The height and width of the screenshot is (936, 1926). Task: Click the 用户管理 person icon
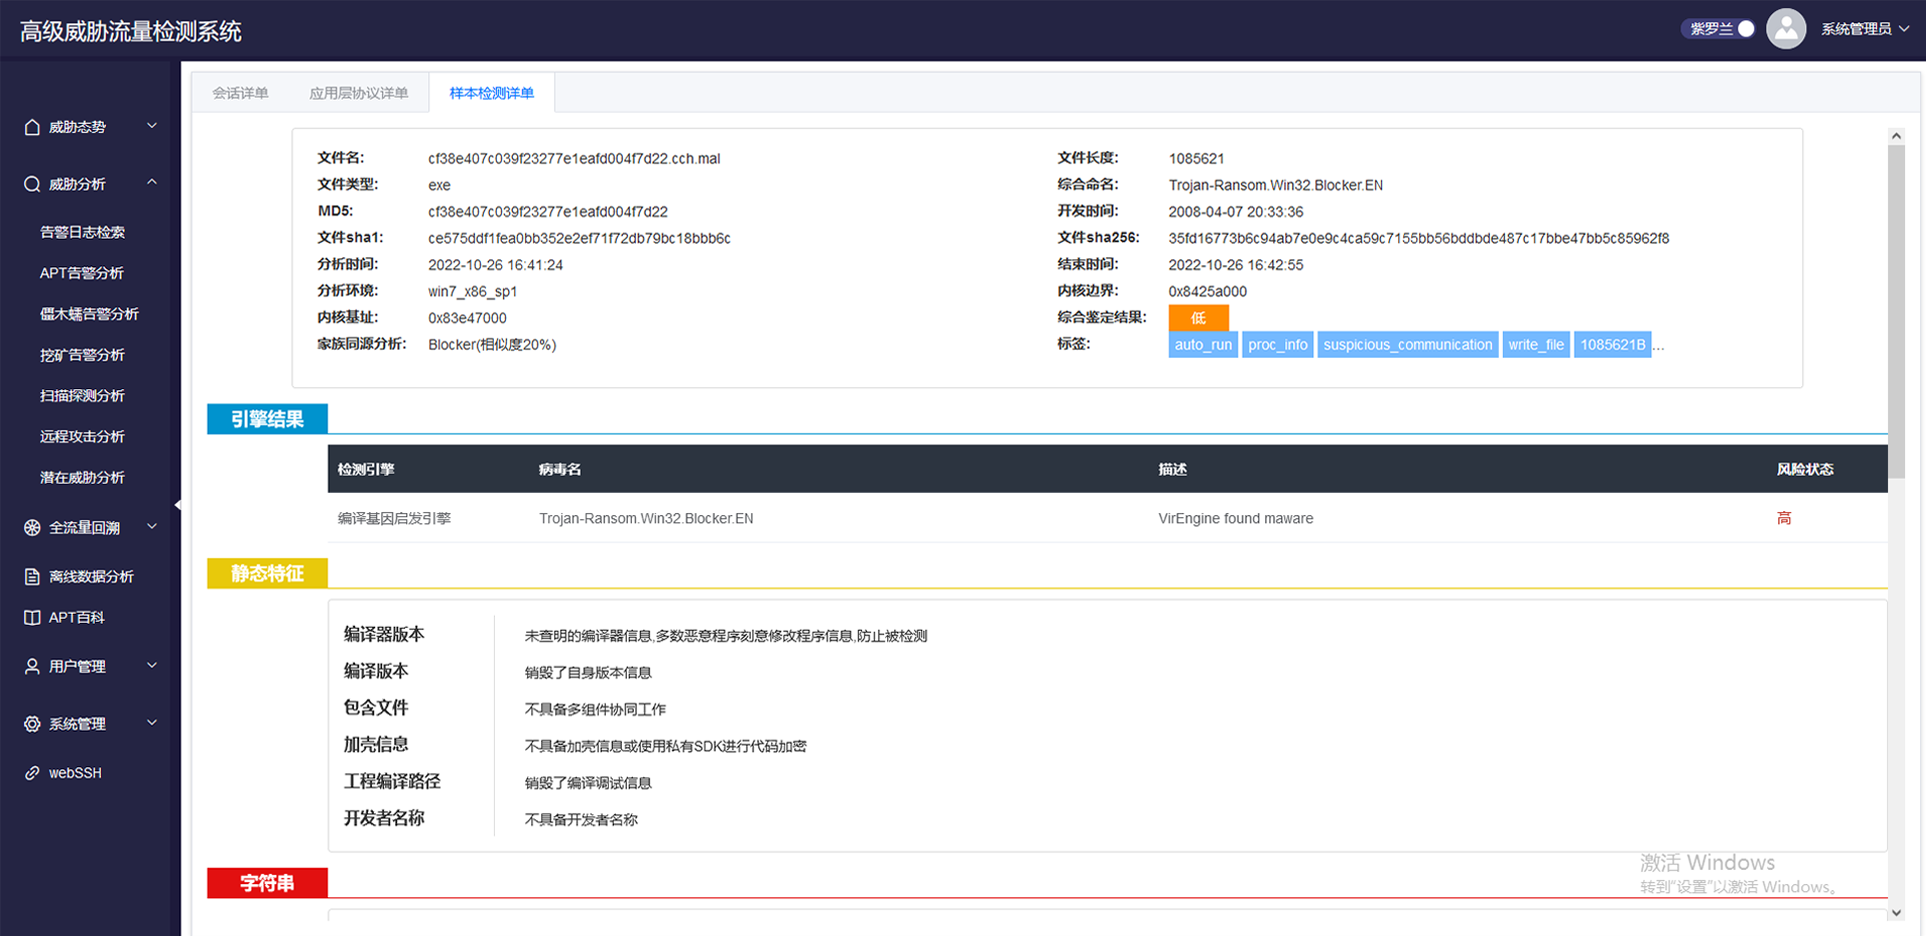click(x=32, y=666)
